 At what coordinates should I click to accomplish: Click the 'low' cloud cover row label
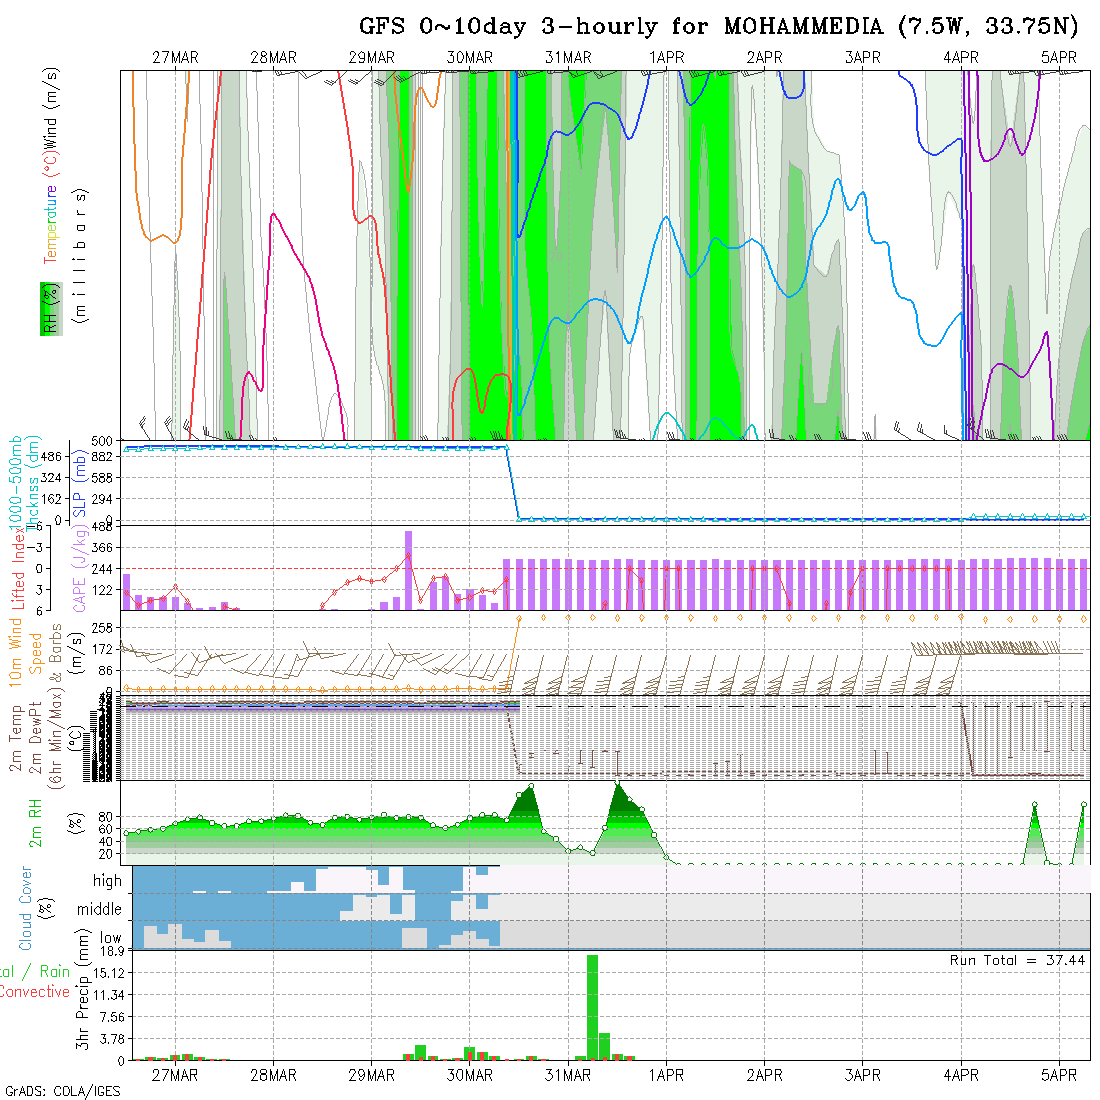point(110,938)
